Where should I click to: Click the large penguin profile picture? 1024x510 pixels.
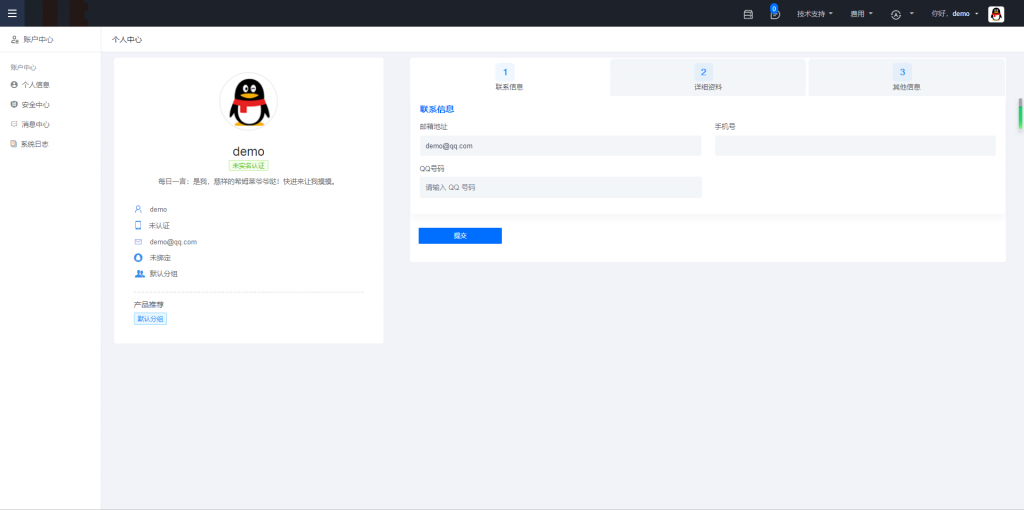[x=248, y=102]
